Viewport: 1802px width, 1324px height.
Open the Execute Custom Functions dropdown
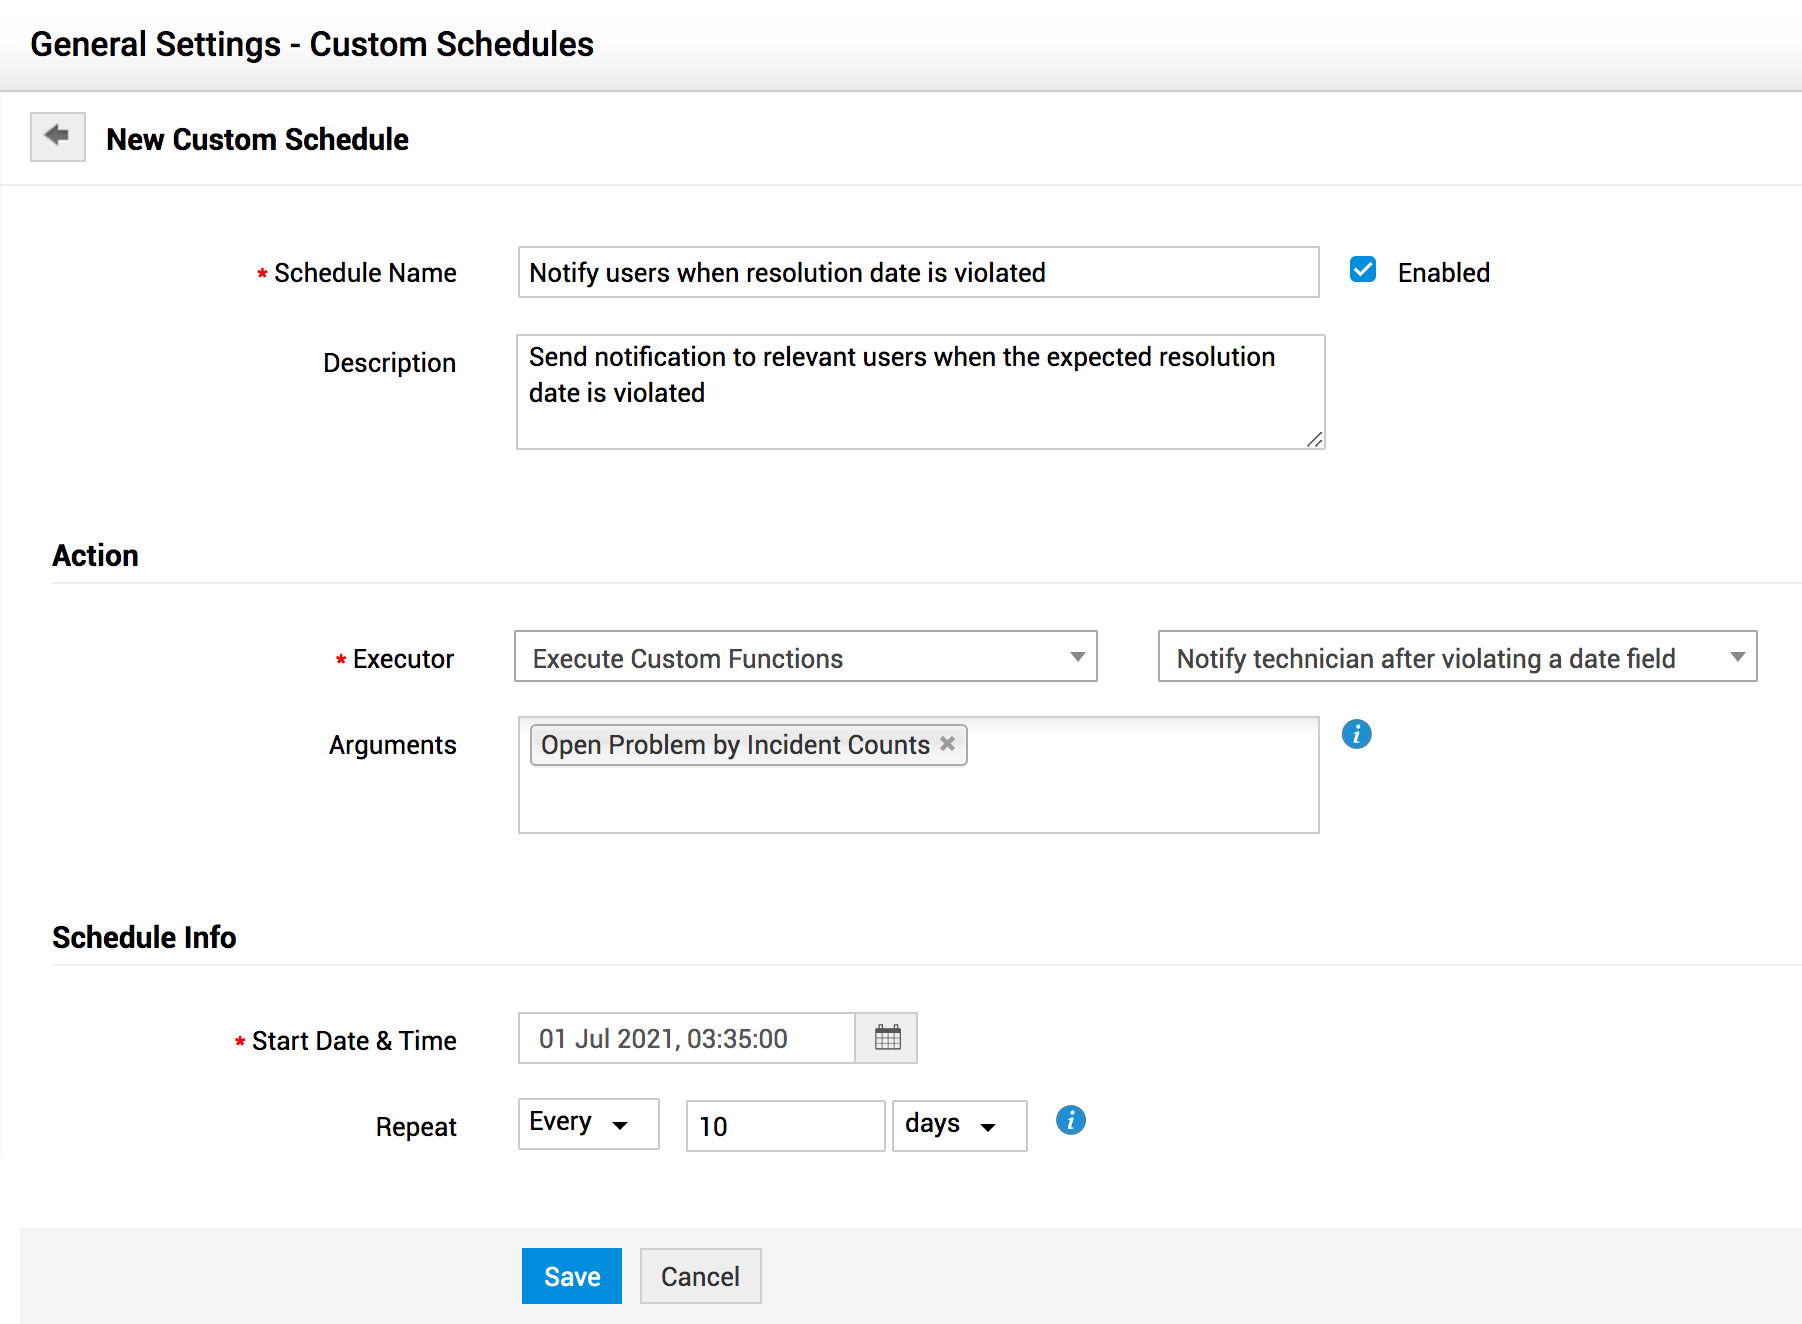[805, 657]
